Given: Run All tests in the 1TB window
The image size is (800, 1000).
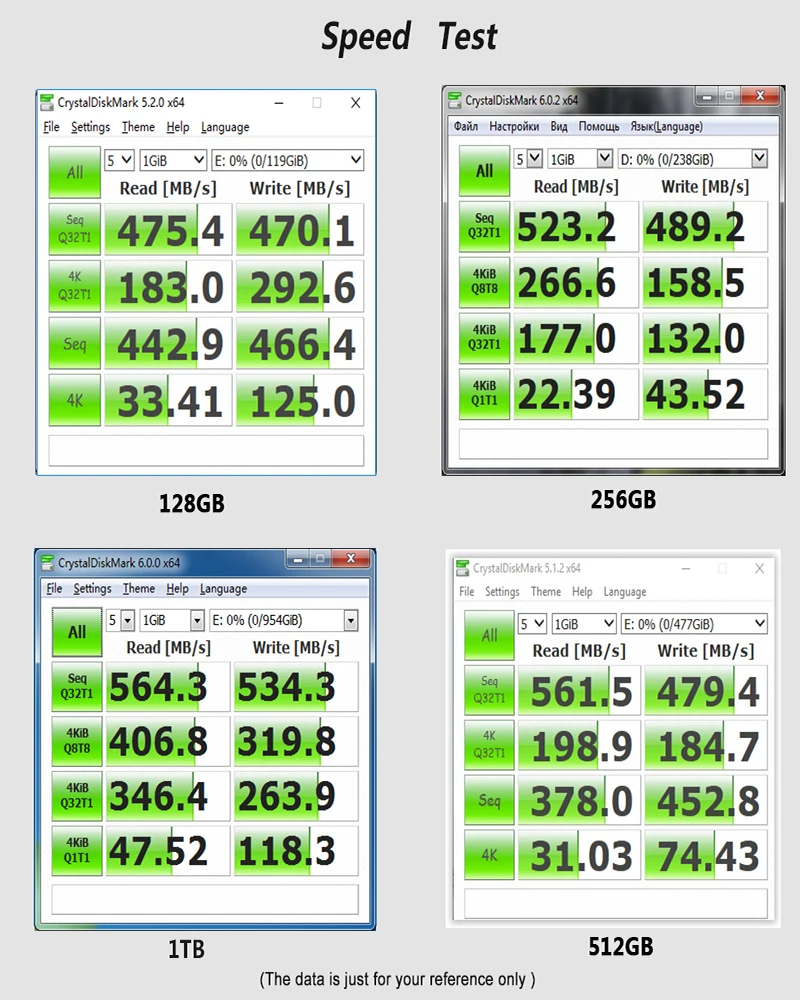Looking at the screenshot, I should [77, 631].
